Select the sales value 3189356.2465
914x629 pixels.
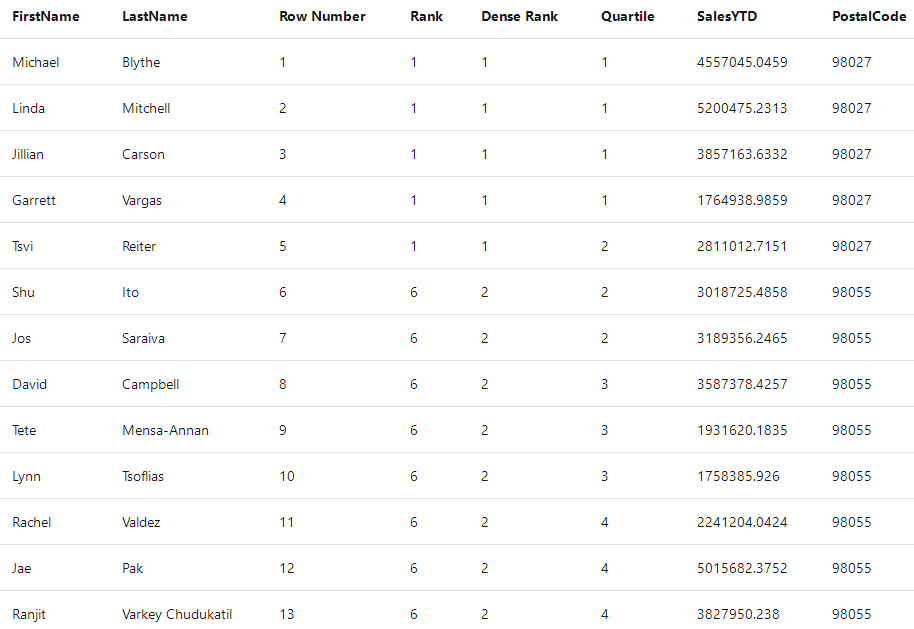pyautogui.click(x=742, y=339)
